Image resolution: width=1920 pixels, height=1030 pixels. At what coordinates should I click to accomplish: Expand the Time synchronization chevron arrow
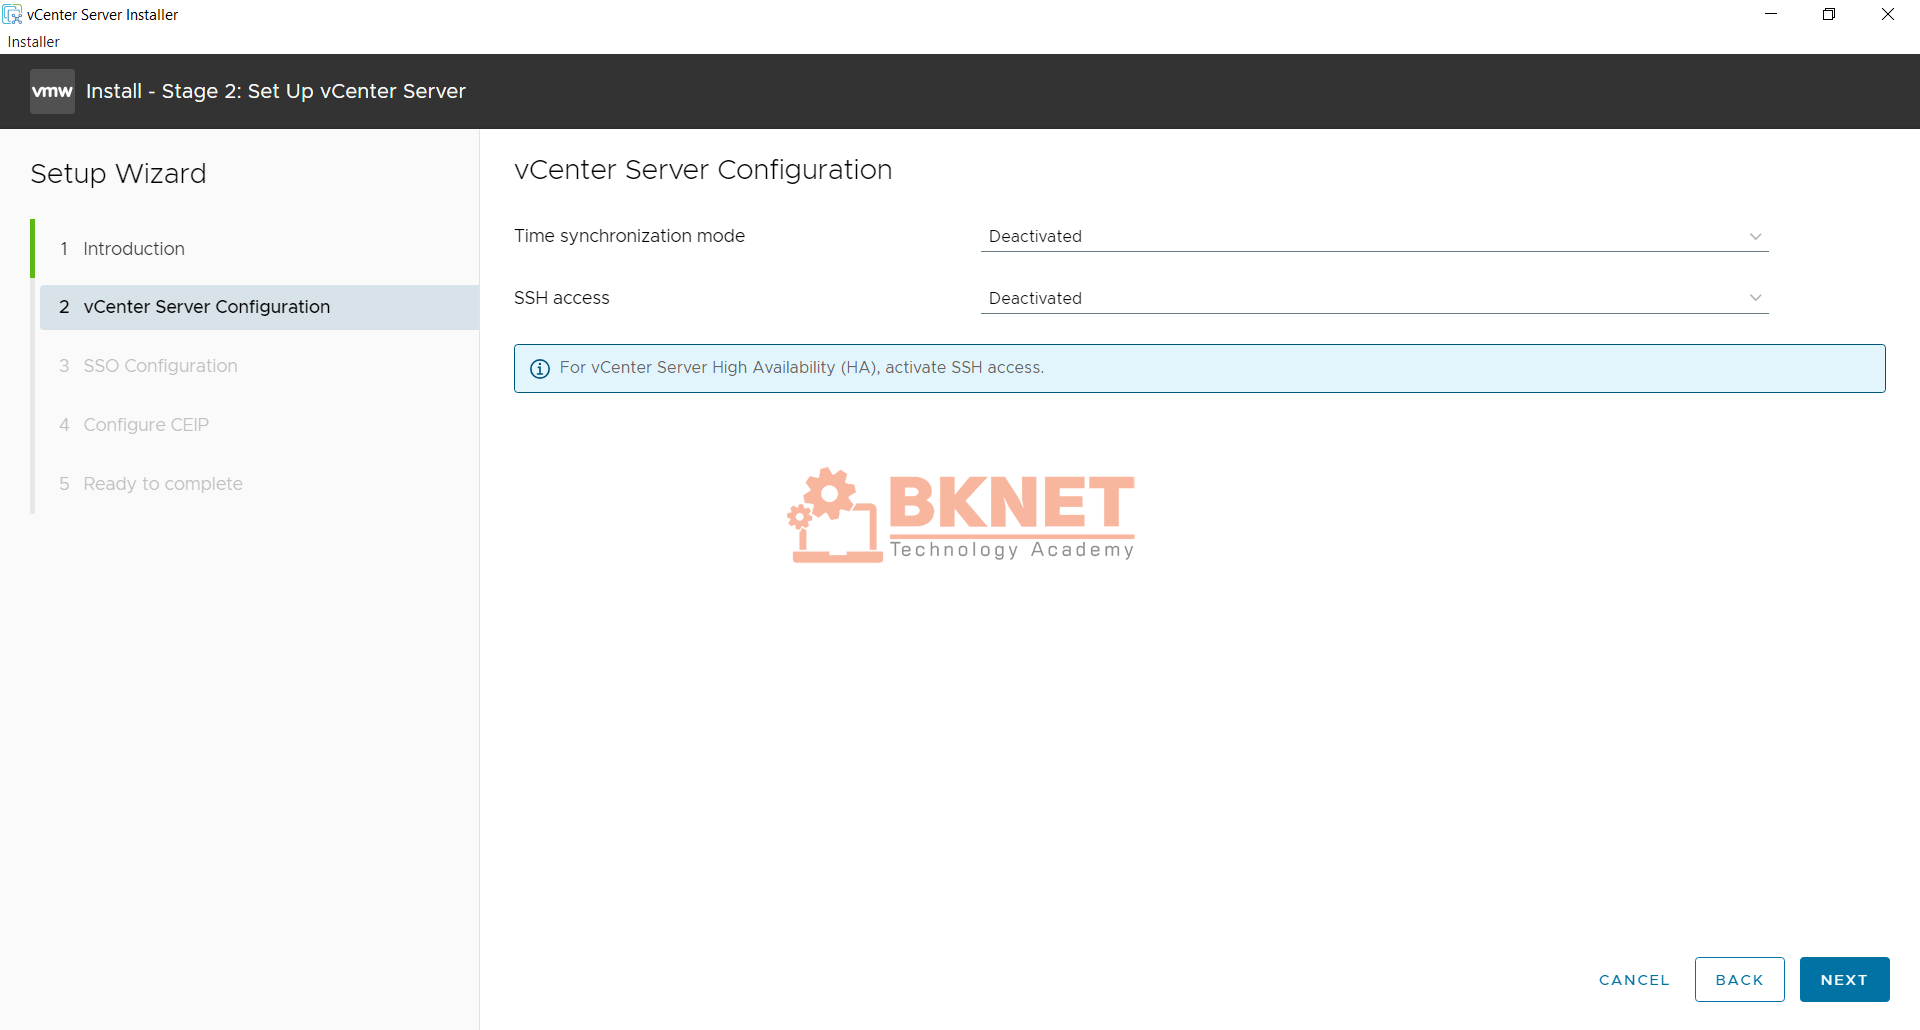1756,236
